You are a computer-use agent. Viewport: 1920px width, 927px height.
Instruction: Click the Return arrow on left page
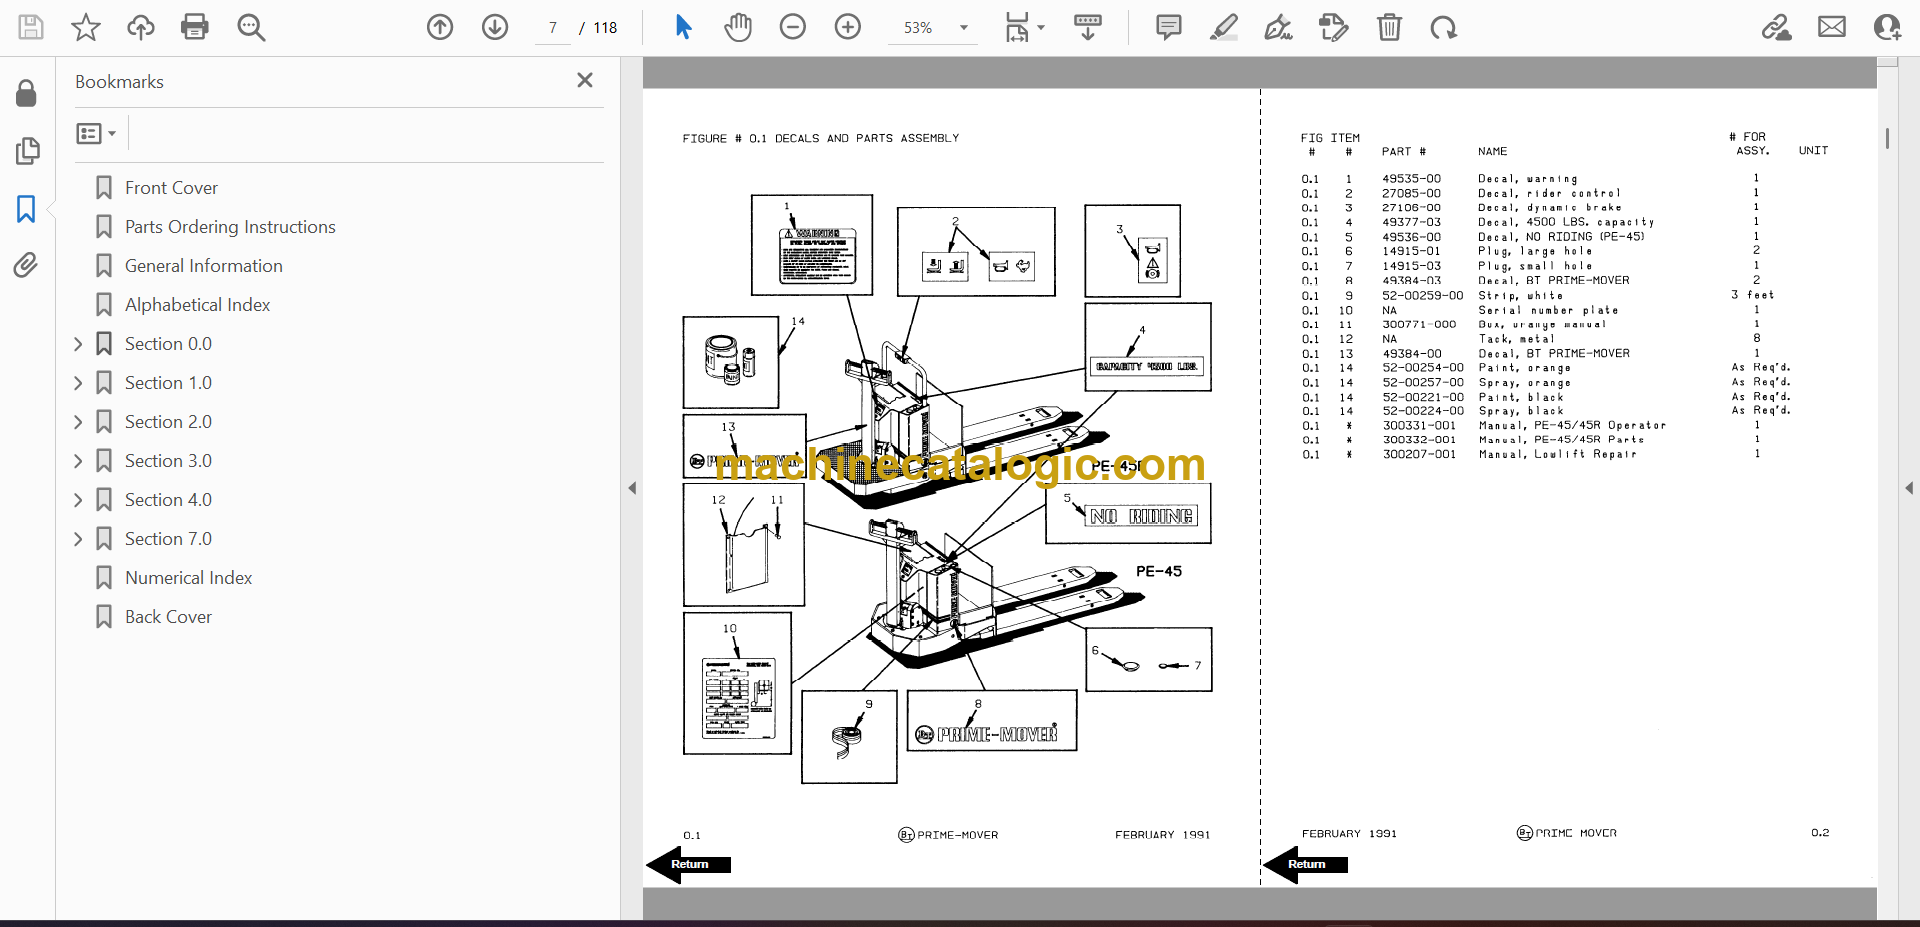tap(689, 864)
